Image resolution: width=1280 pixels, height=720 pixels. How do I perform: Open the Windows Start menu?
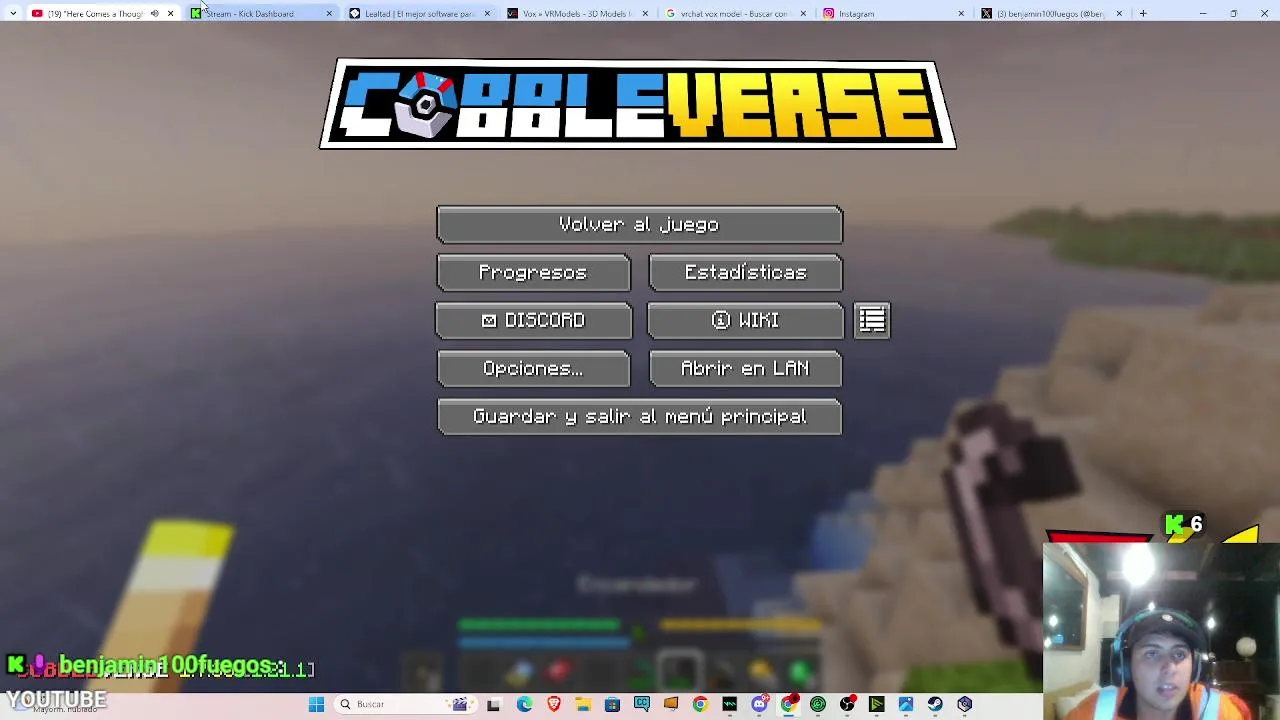[316, 704]
